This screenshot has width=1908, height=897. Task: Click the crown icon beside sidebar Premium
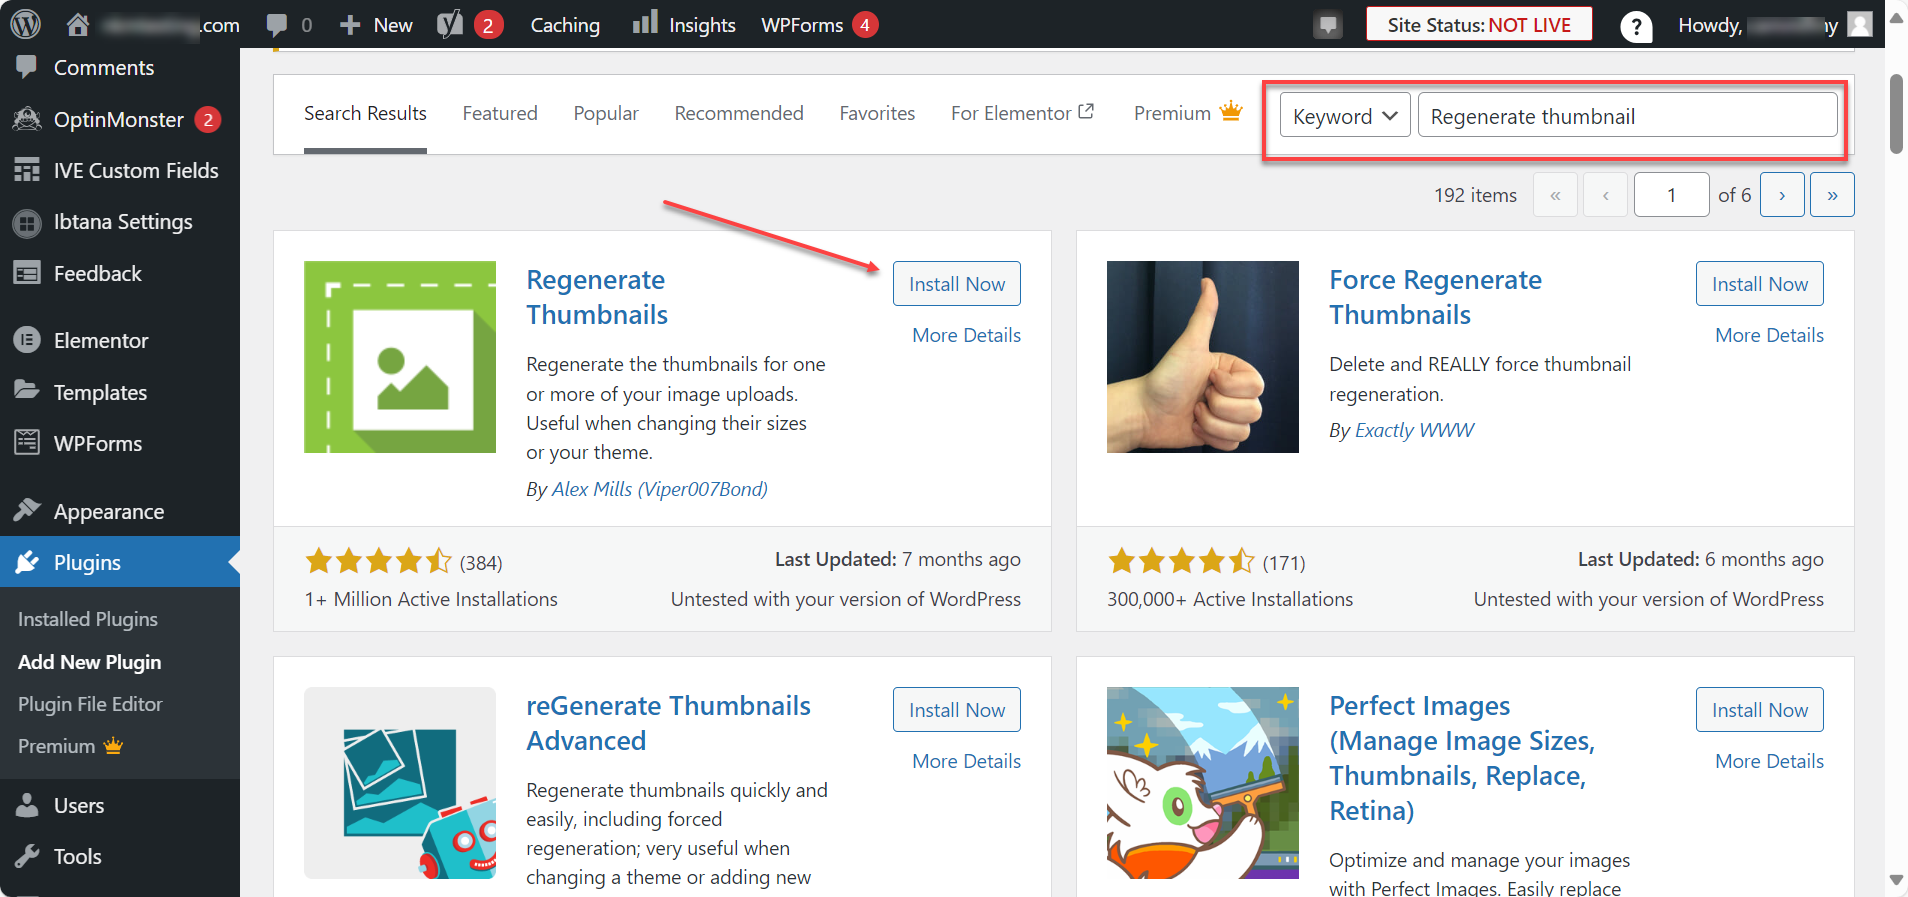pyautogui.click(x=113, y=745)
